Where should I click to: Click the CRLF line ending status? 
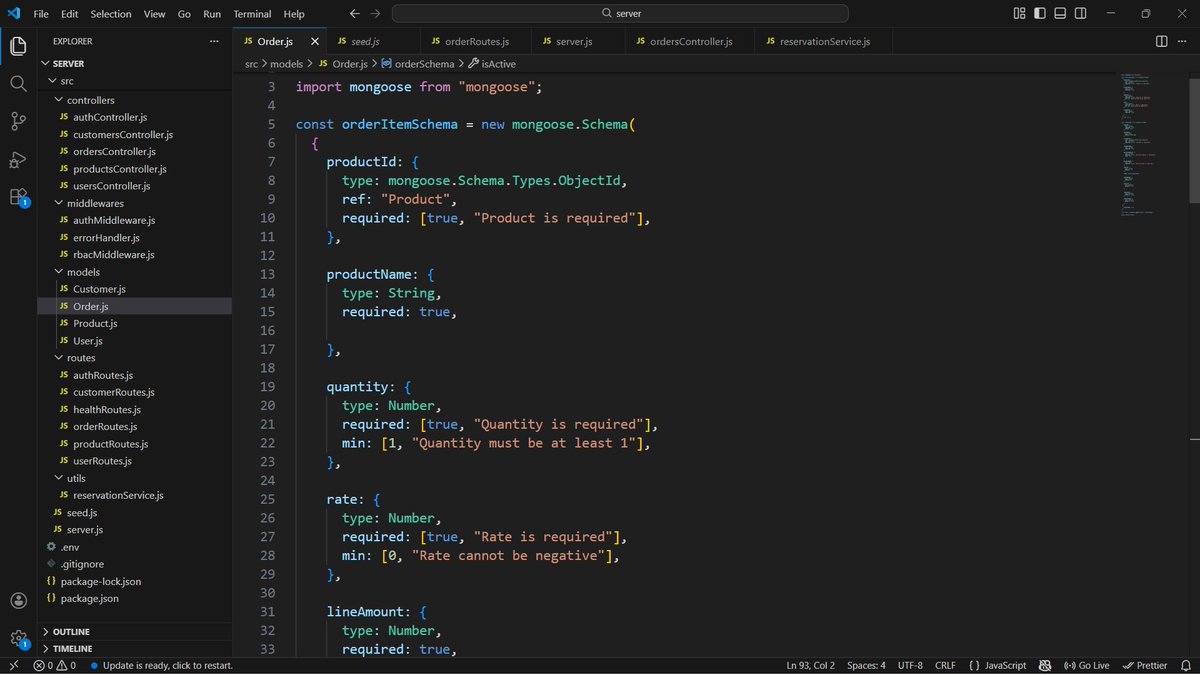[x=945, y=665]
